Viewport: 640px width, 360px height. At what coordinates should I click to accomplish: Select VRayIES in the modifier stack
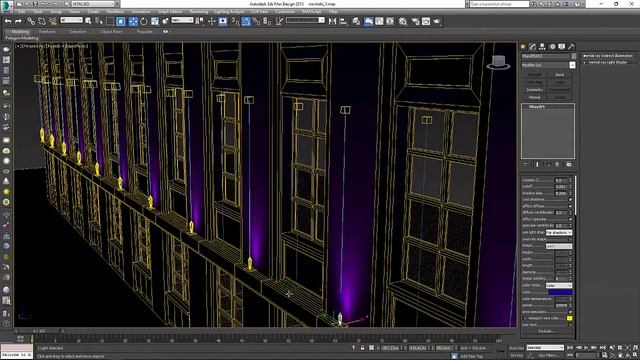[x=537, y=107]
